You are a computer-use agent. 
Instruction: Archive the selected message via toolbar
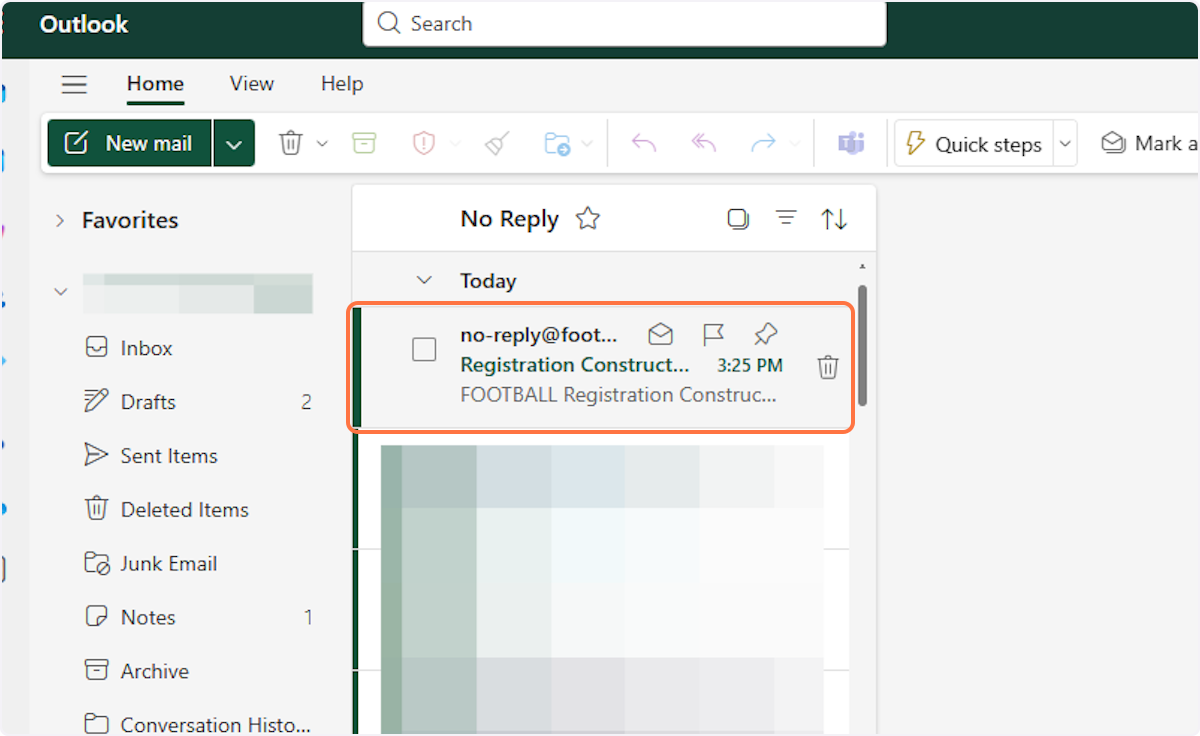tap(364, 144)
